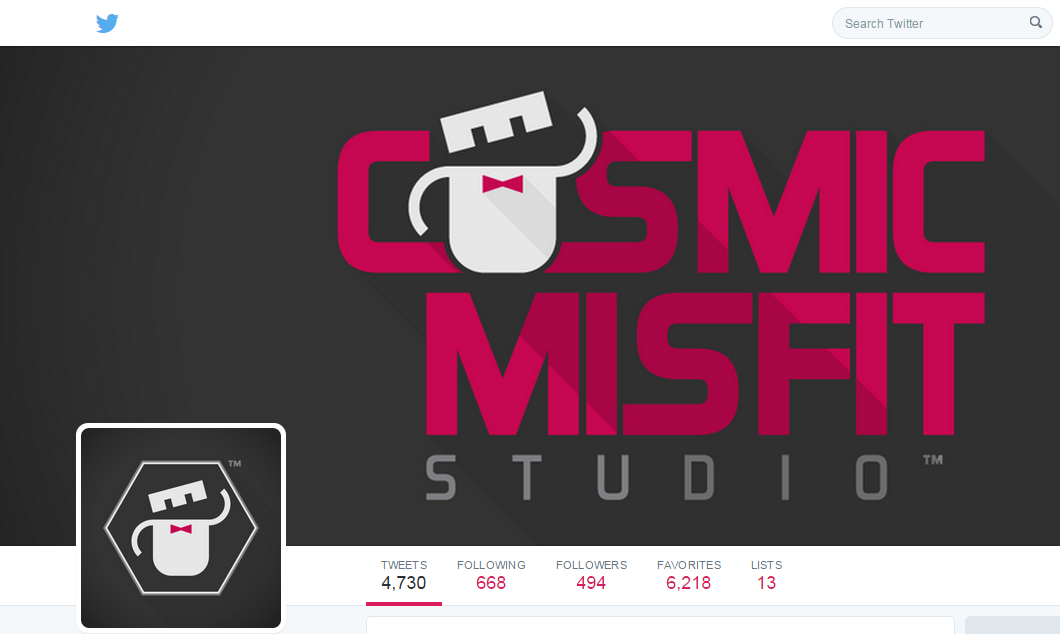Click the timeline card below the profile stats
Image resolution: width=1060 pixels, height=634 pixels.
tap(660, 625)
